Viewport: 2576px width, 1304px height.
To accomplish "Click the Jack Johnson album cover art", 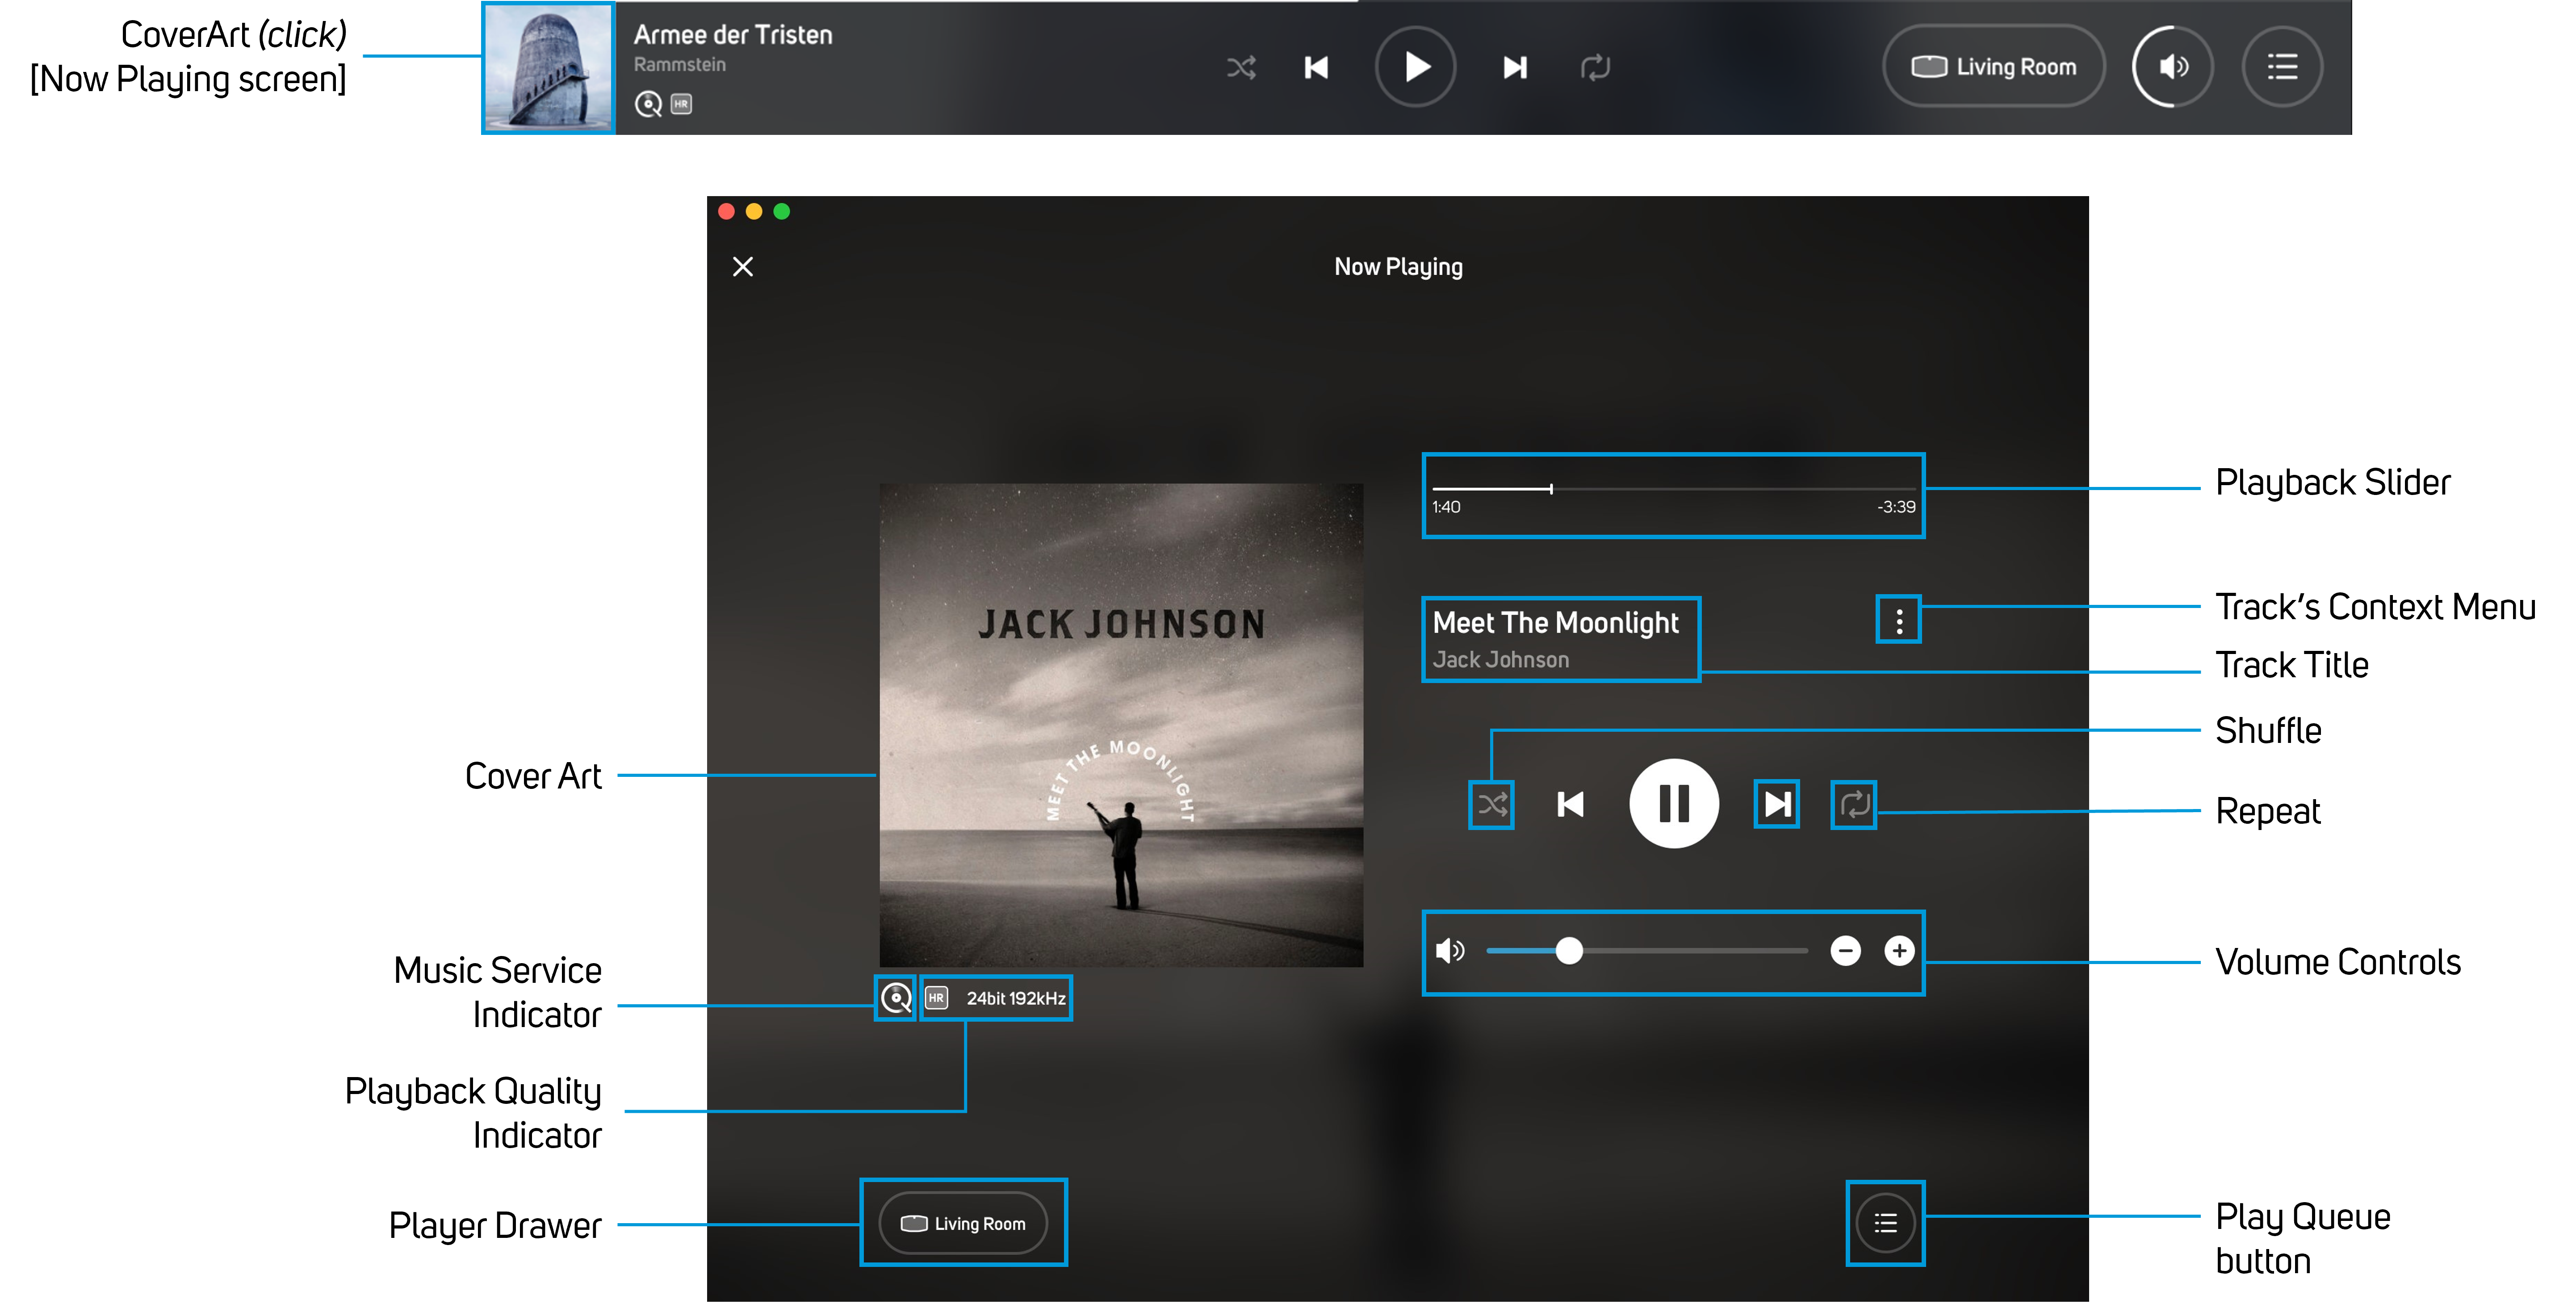I will click(x=1121, y=725).
